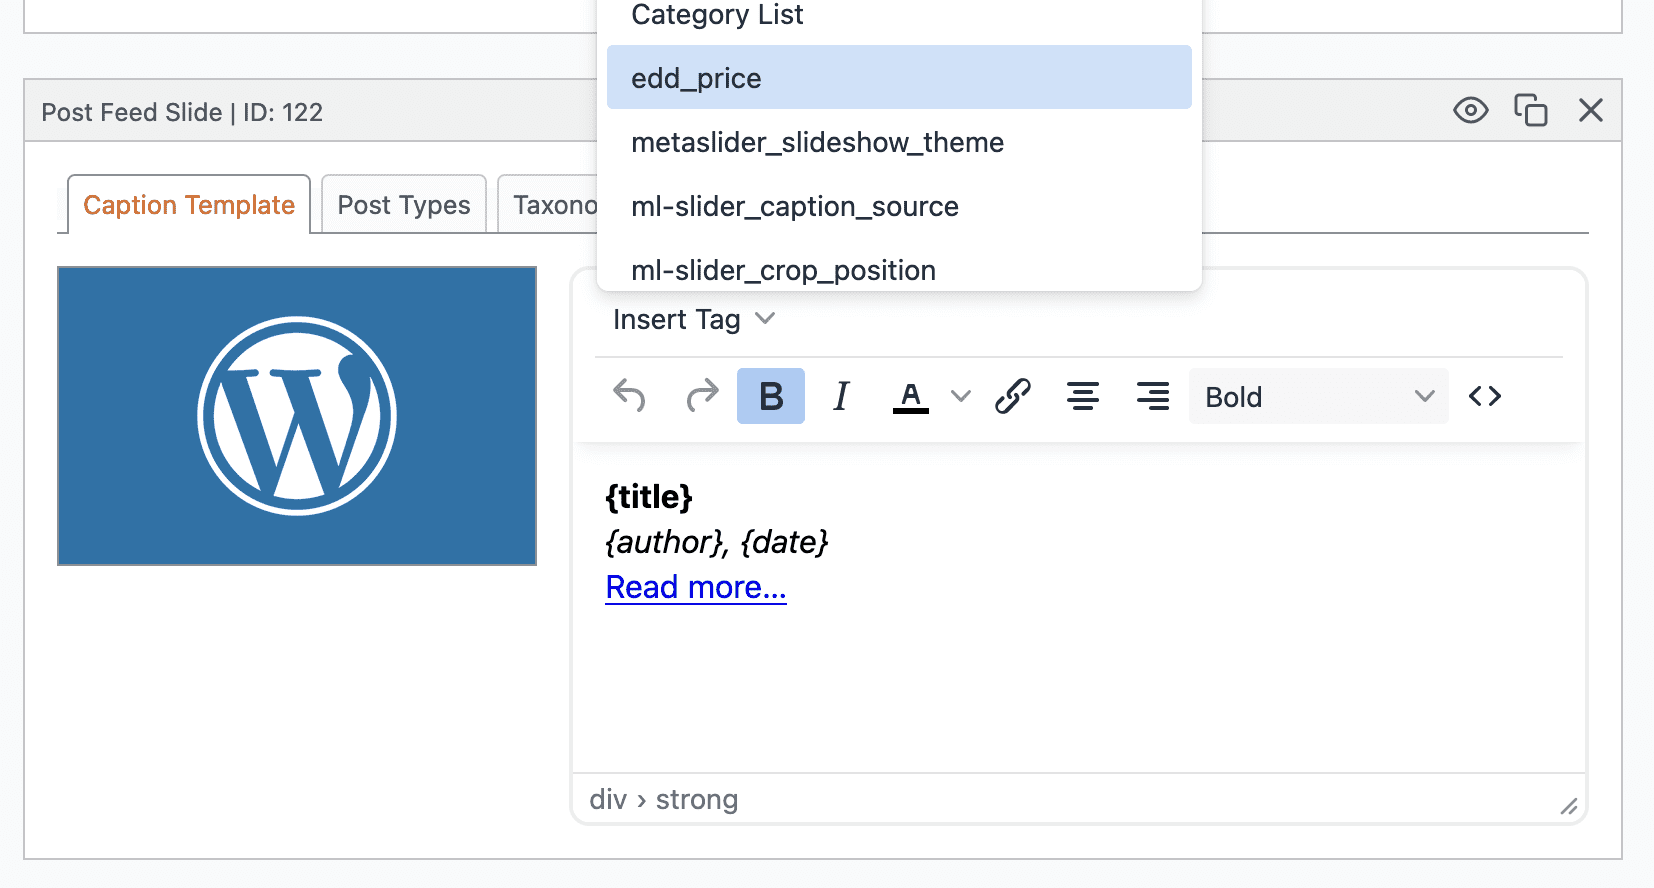
Task: Toggle bold formatting button
Action: coord(770,396)
